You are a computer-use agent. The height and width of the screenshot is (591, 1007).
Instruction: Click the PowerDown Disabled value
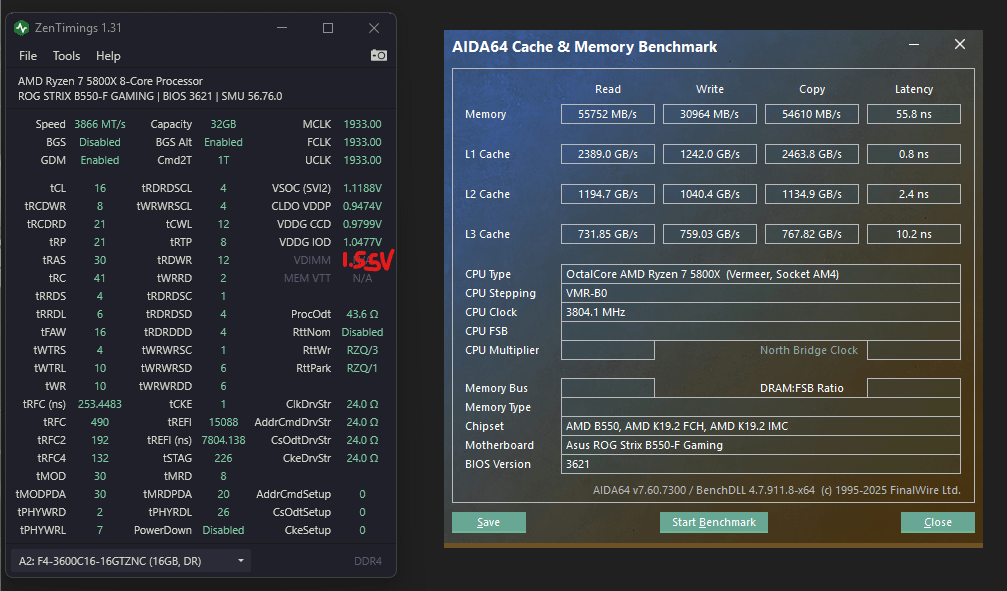point(223,530)
